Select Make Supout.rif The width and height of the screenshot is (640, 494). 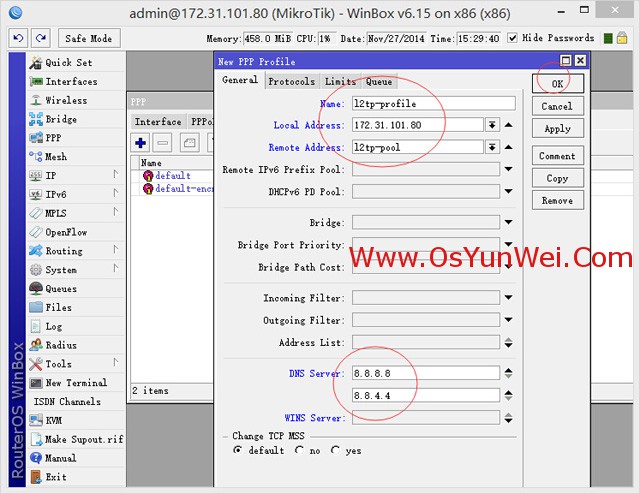[x=76, y=439]
